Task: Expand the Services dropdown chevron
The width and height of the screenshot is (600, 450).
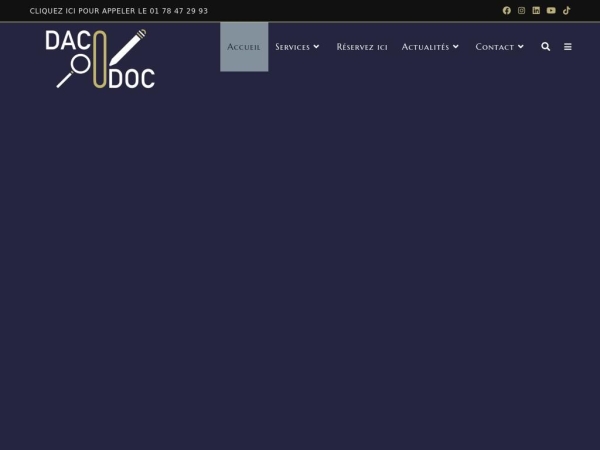Action: tap(316, 47)
